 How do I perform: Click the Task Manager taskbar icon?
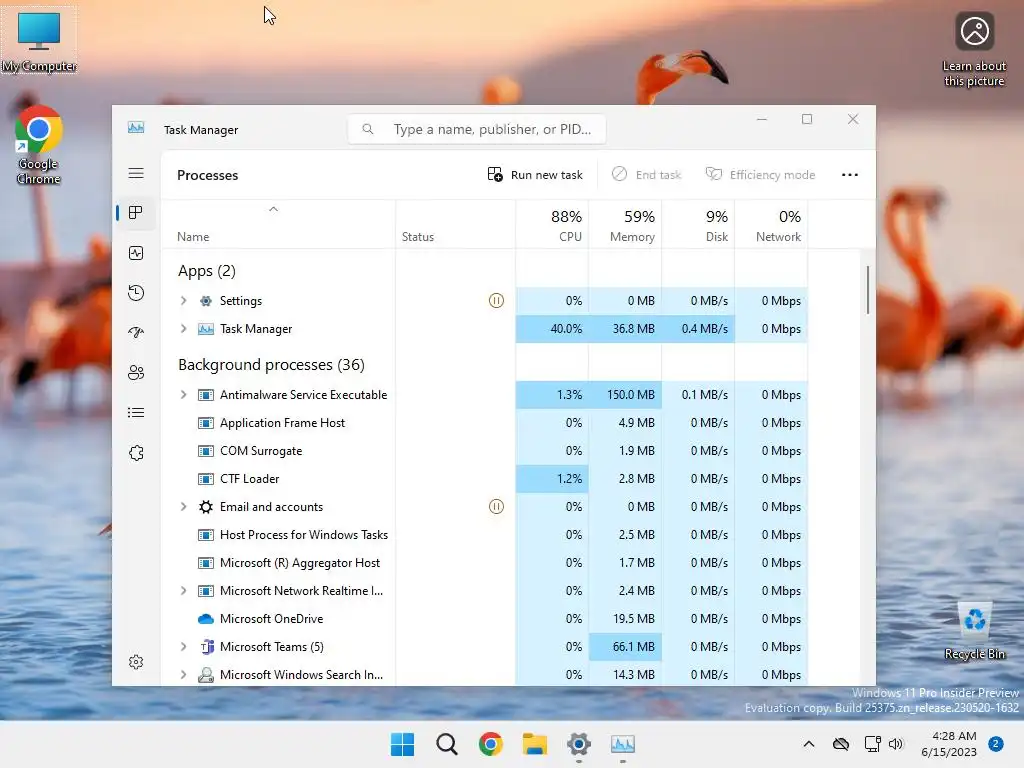click(x=622, y=744)
